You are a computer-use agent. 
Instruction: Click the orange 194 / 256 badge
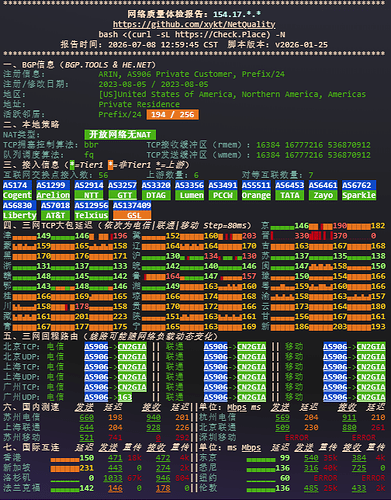tap(173, 114)
